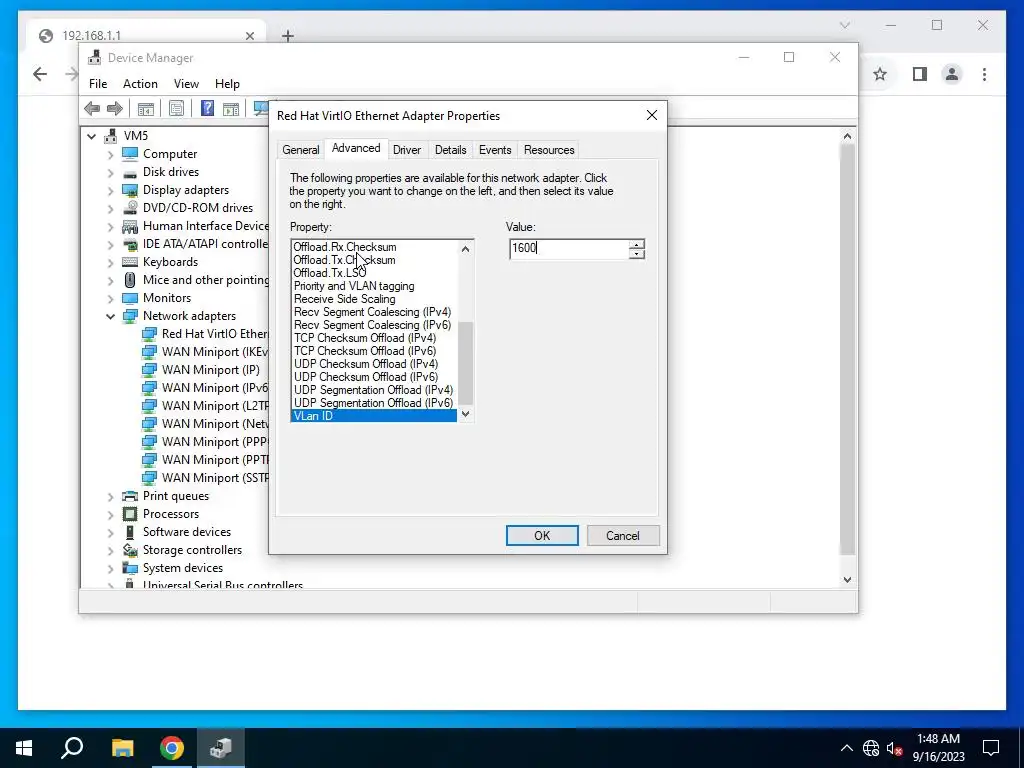
Task: Open the File menu in Device Manager
Action: point(98,84)
